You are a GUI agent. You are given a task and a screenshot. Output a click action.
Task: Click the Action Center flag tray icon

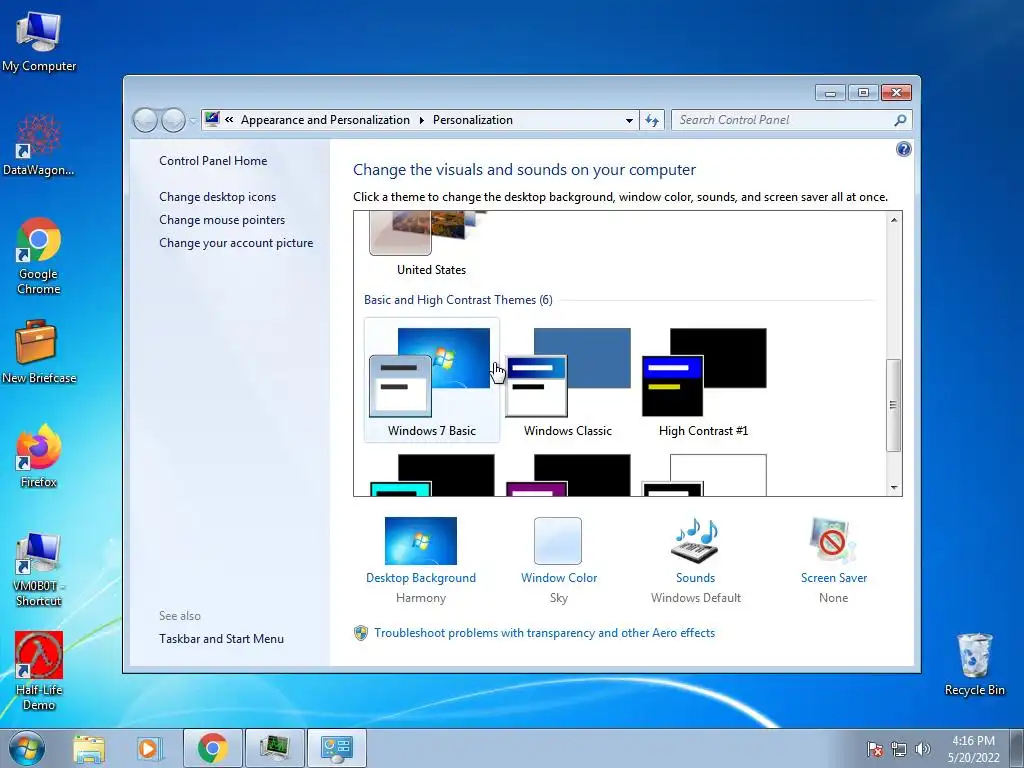click(874, 749)
